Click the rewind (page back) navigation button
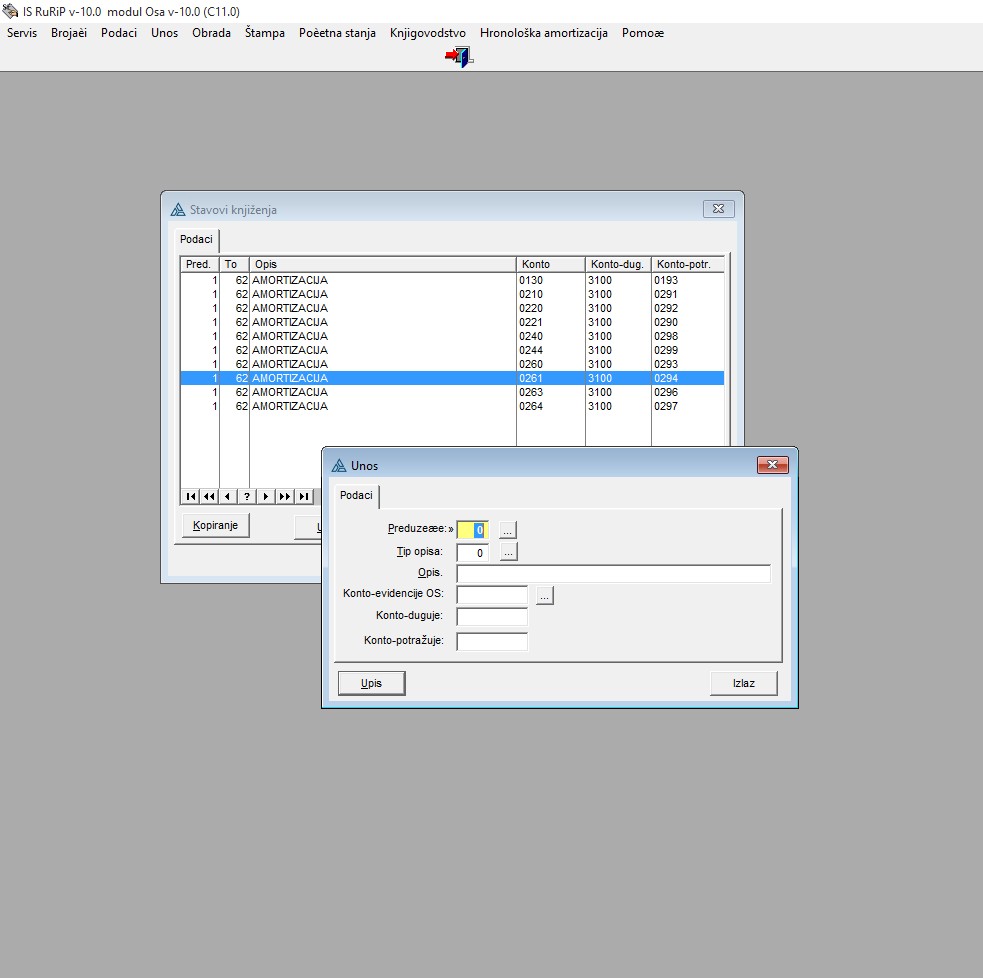 (x=209, y=496)
